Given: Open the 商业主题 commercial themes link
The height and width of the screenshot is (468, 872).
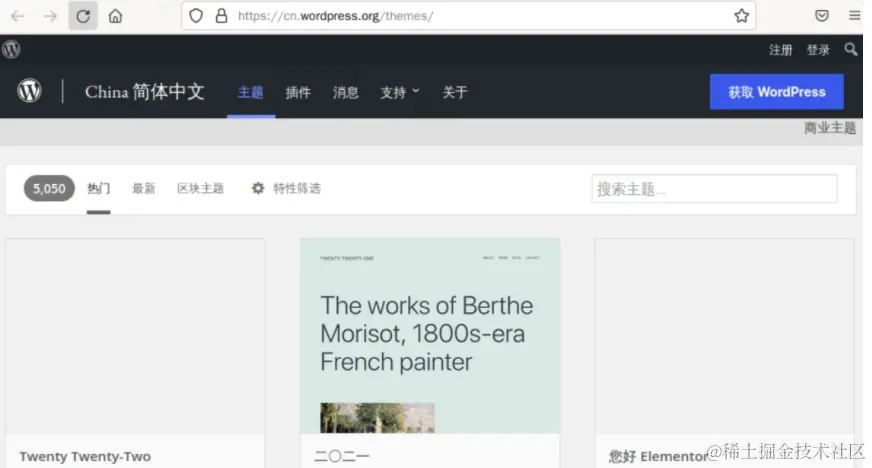Looking at the screenshot, I should point(830,128).
